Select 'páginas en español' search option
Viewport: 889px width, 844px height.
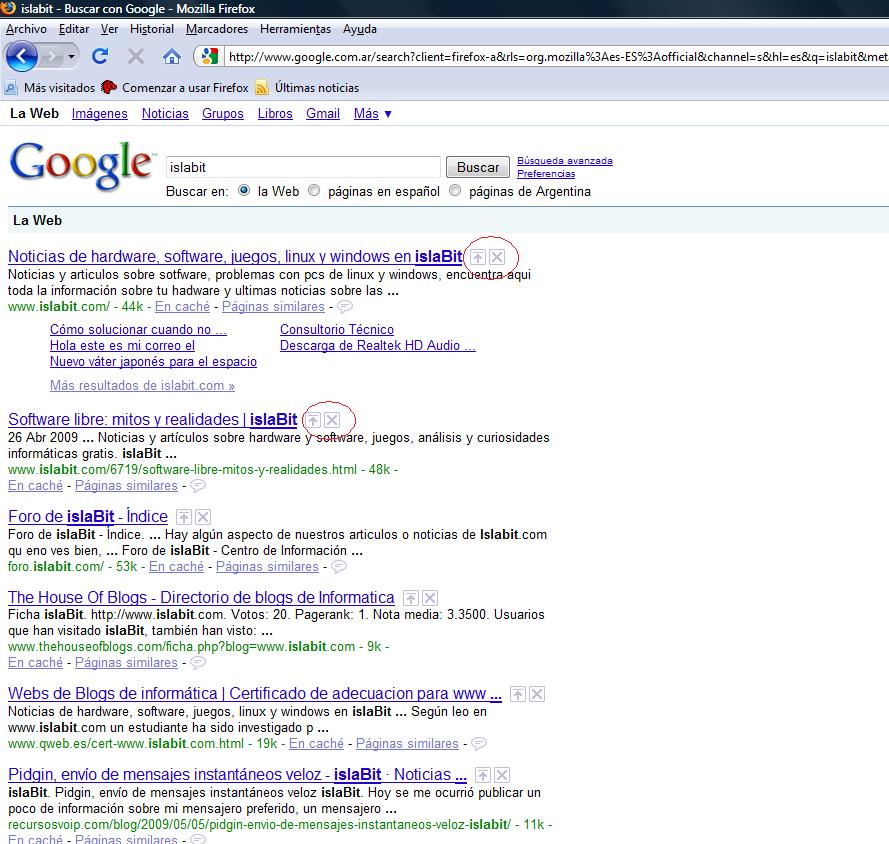315,191
